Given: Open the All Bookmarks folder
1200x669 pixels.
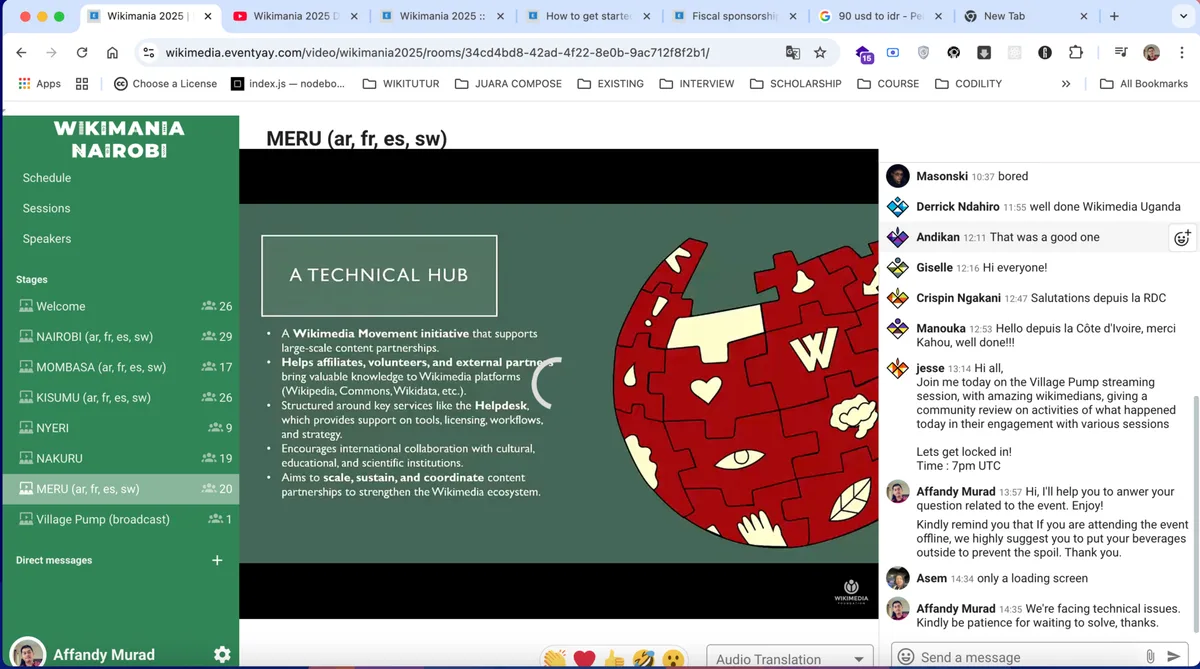Looking at the screenshot, I should 1144,84.
